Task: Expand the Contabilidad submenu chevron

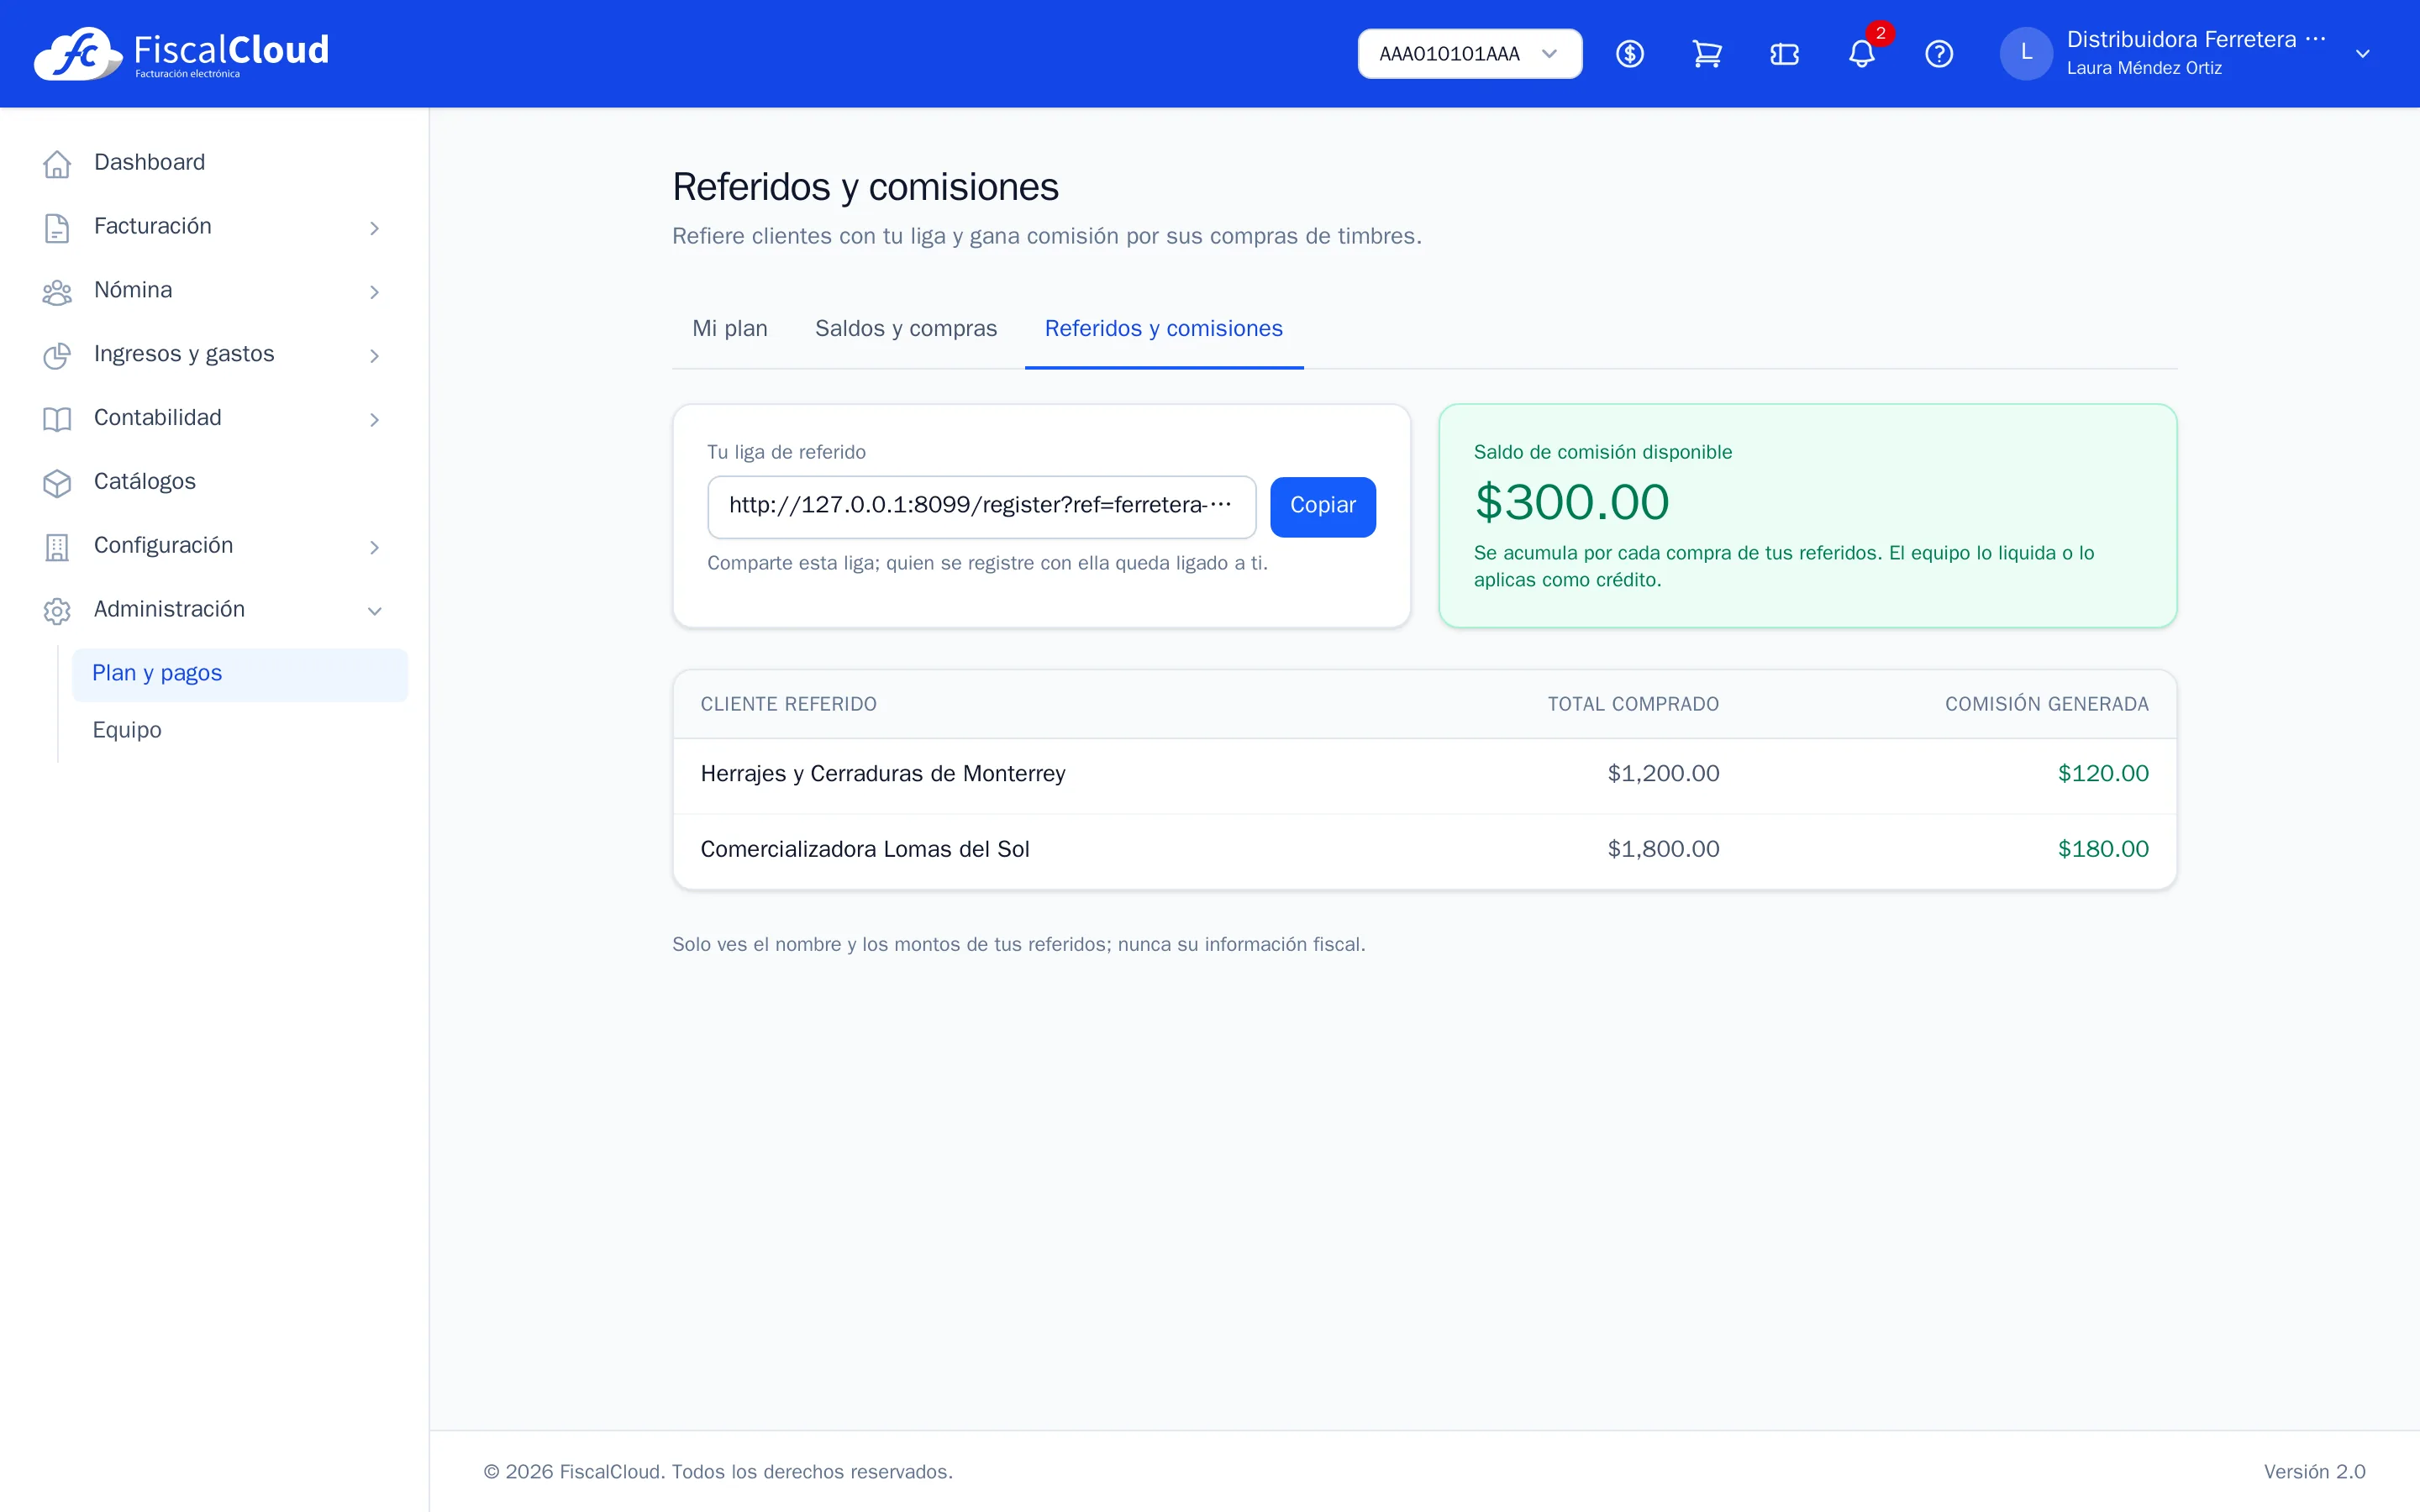Action: click(x=374, y=420)
